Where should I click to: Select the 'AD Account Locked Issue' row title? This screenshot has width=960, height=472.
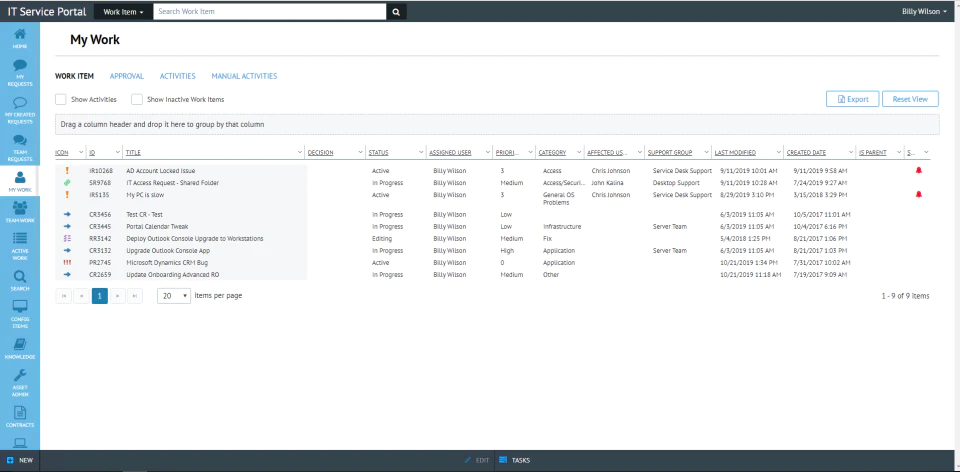click(160, 171)
